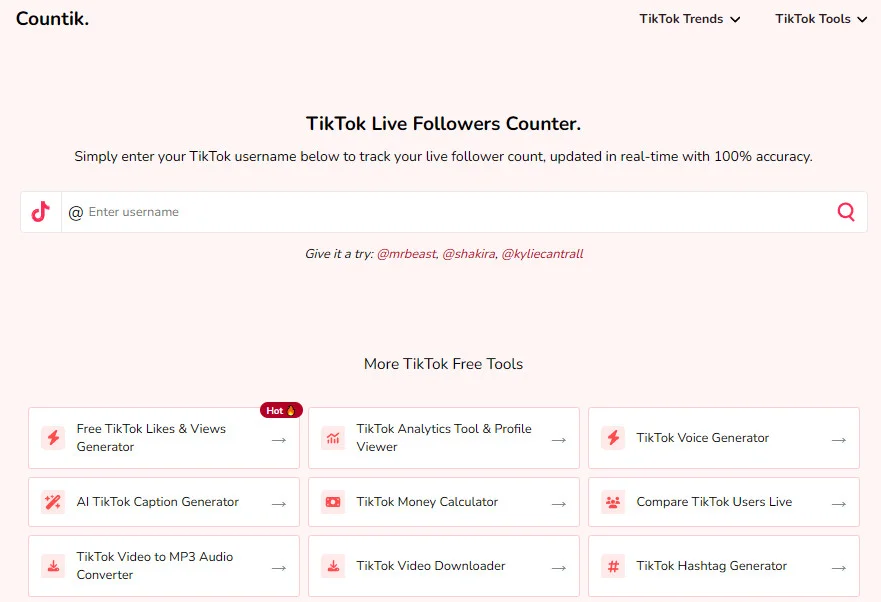Open TikTok Video Downloader

tap(444, 566)
